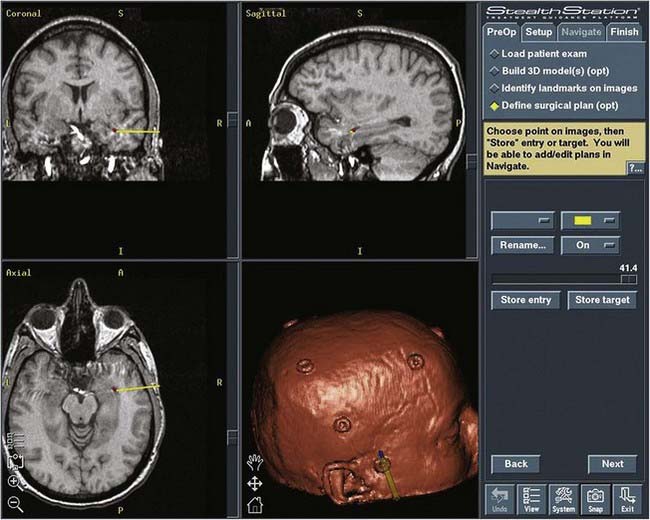Reset 3D view with home icon
The width and height of the screenshot is (650, 520).
coord(254,505)
